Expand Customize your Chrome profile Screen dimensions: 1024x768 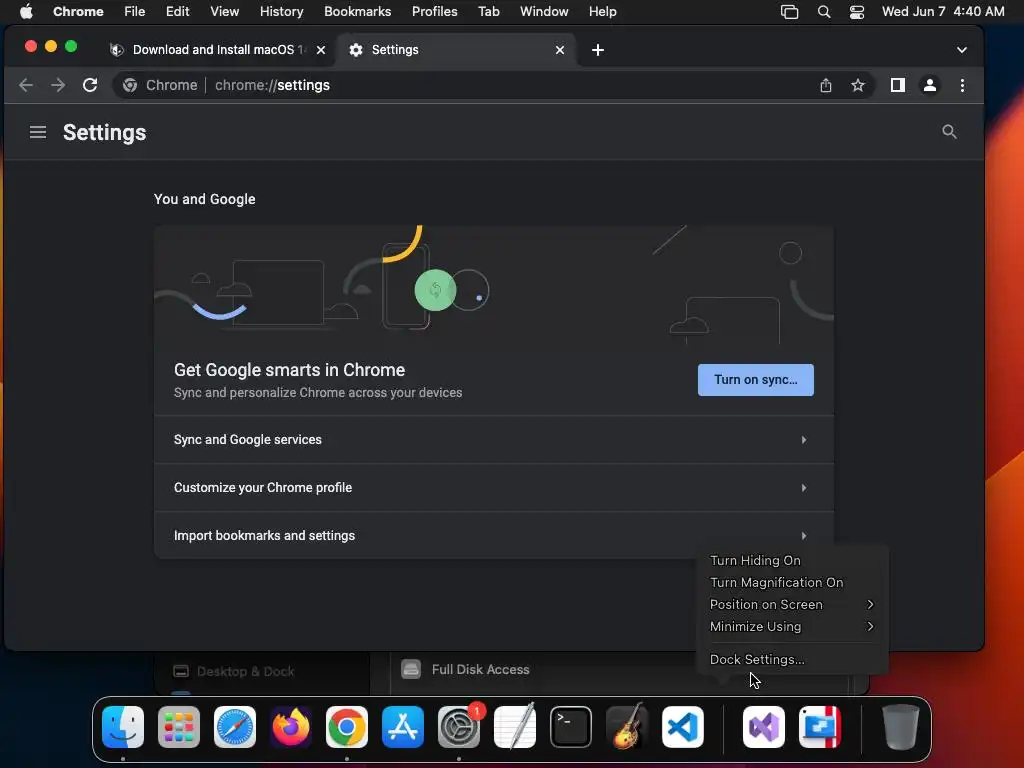tap(494, 488)
